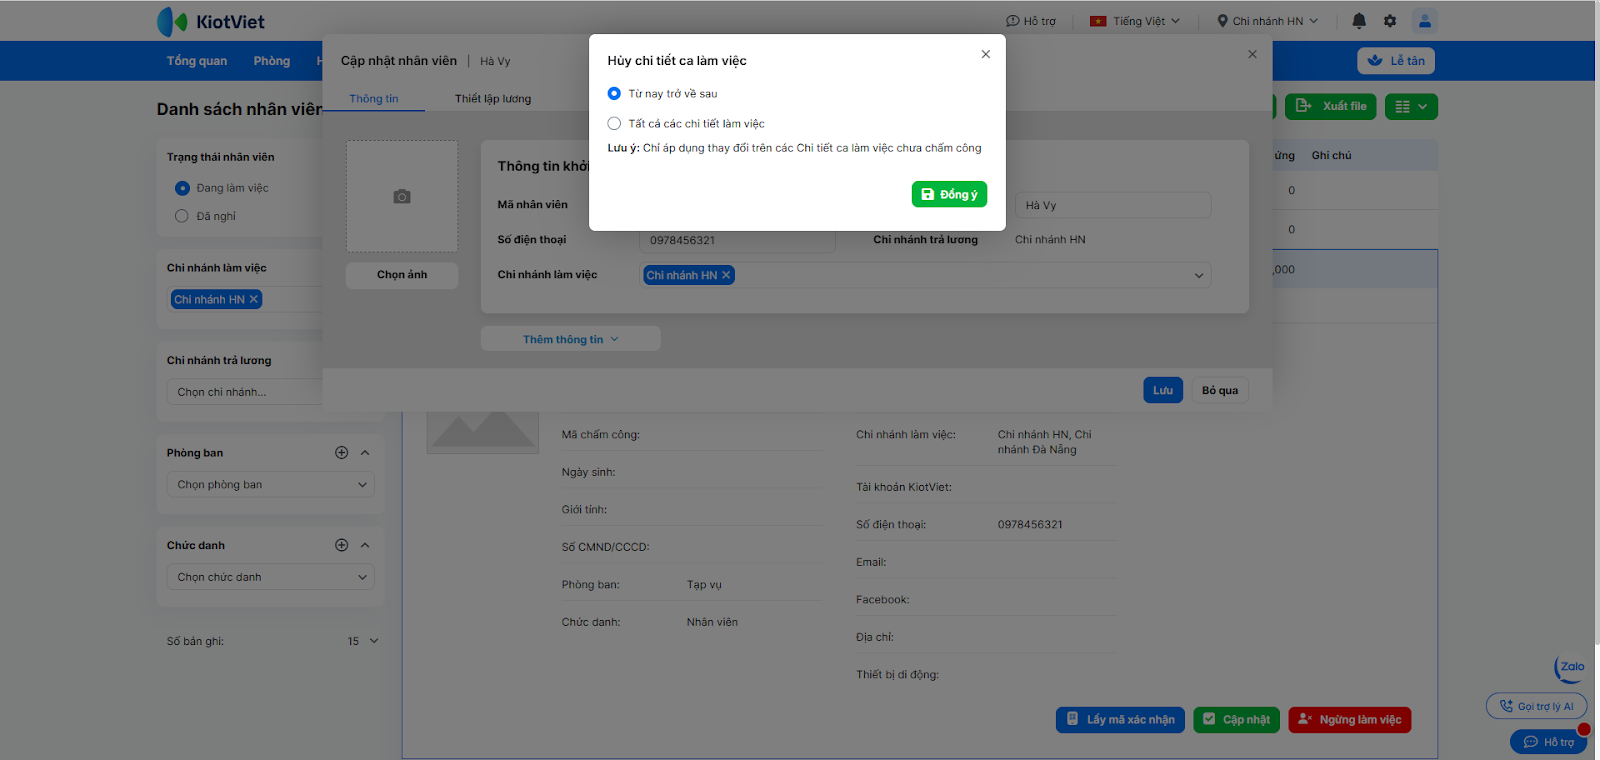Save the employee with the Lưu button
This screenshot has width=1600, height=760.
(1163, 390)
